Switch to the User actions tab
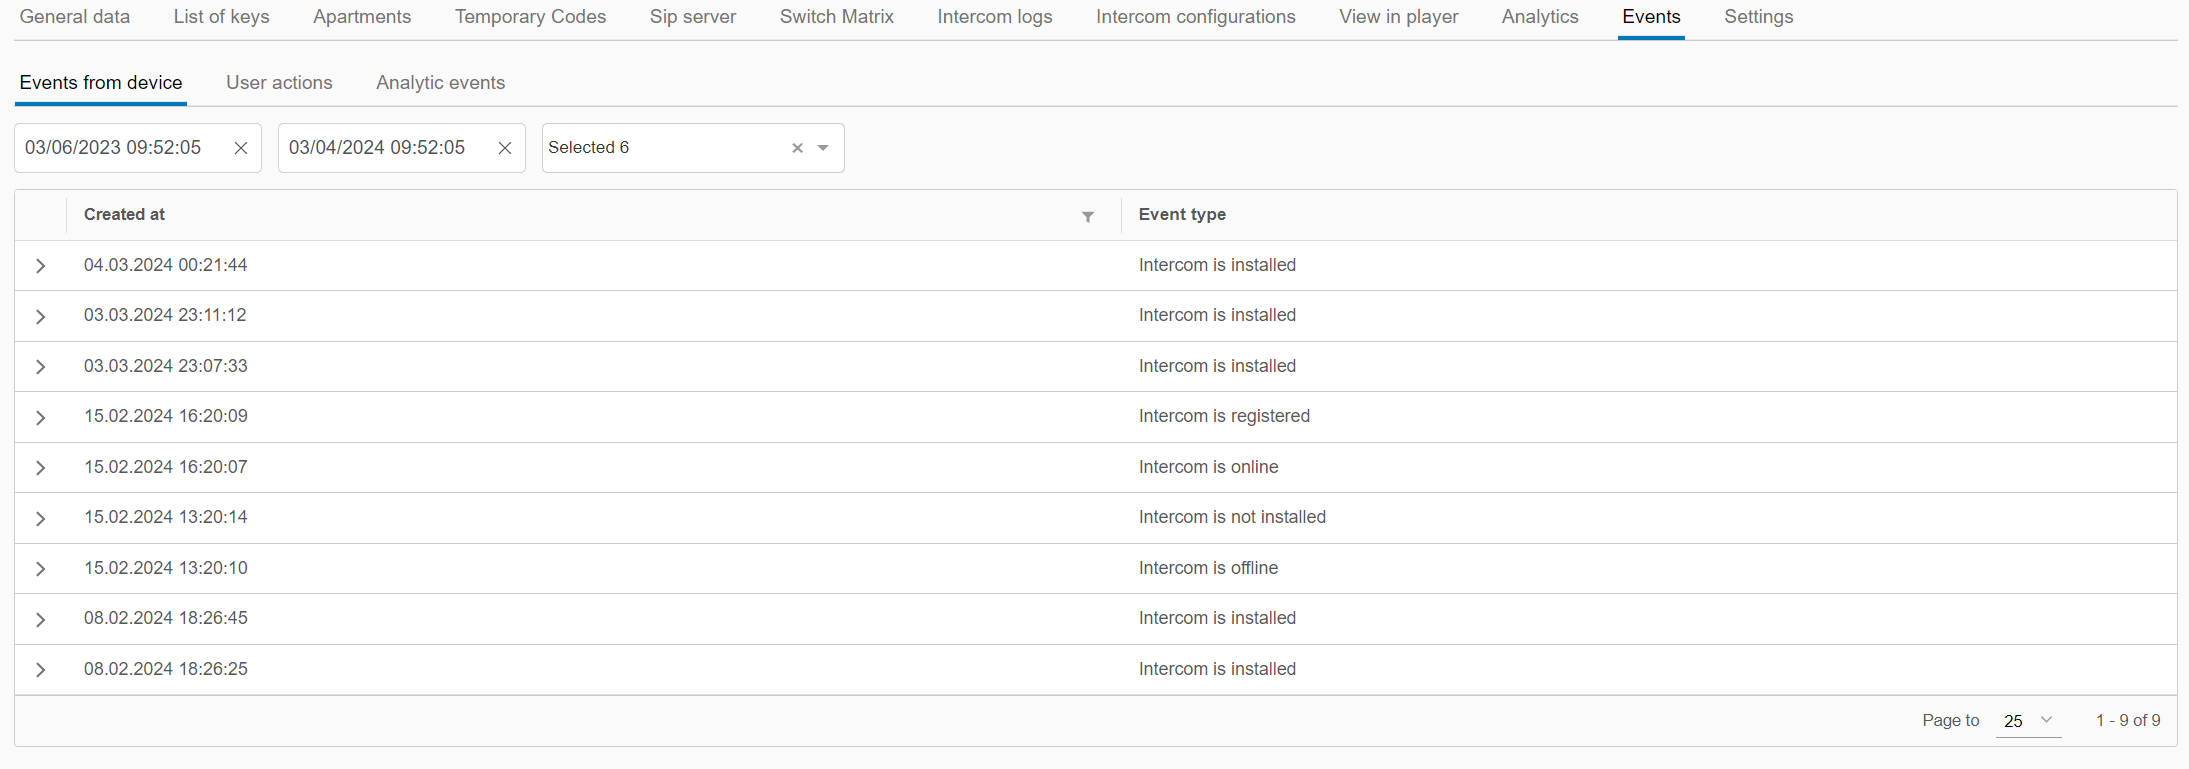 tap(279, 83)
